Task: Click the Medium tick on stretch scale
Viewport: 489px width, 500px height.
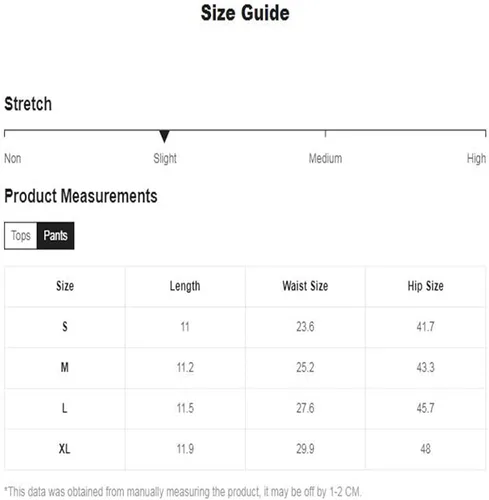Action: [325, 133]
